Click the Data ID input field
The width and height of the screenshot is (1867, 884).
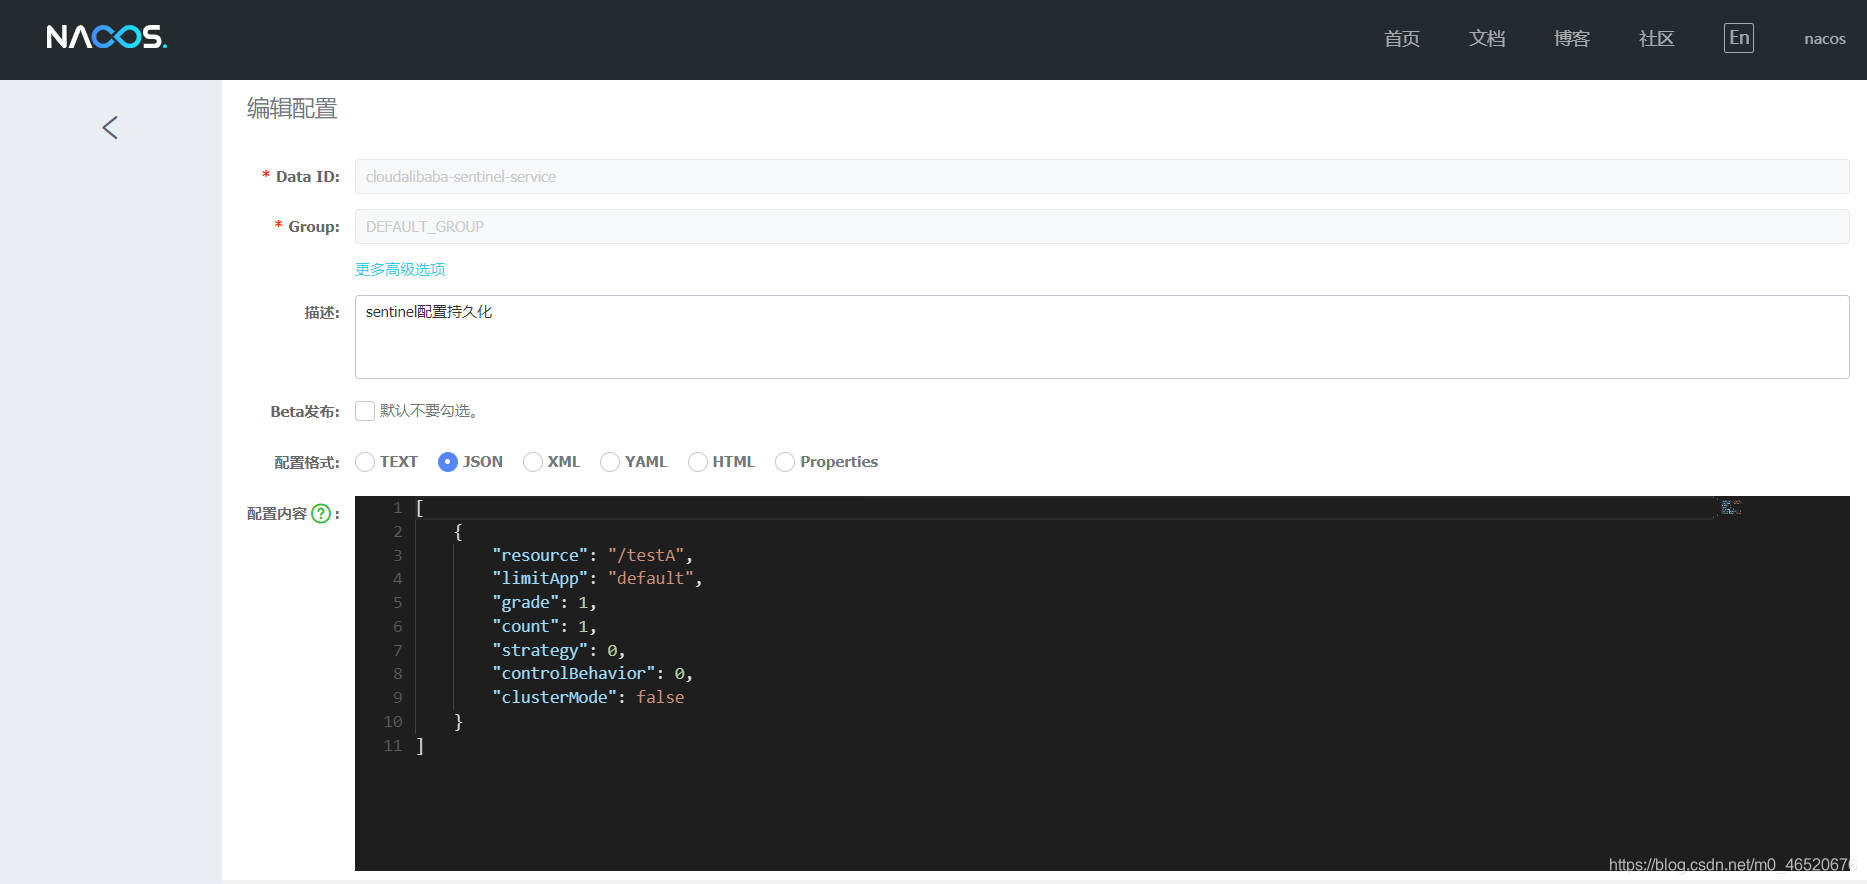pos(1102,177)
